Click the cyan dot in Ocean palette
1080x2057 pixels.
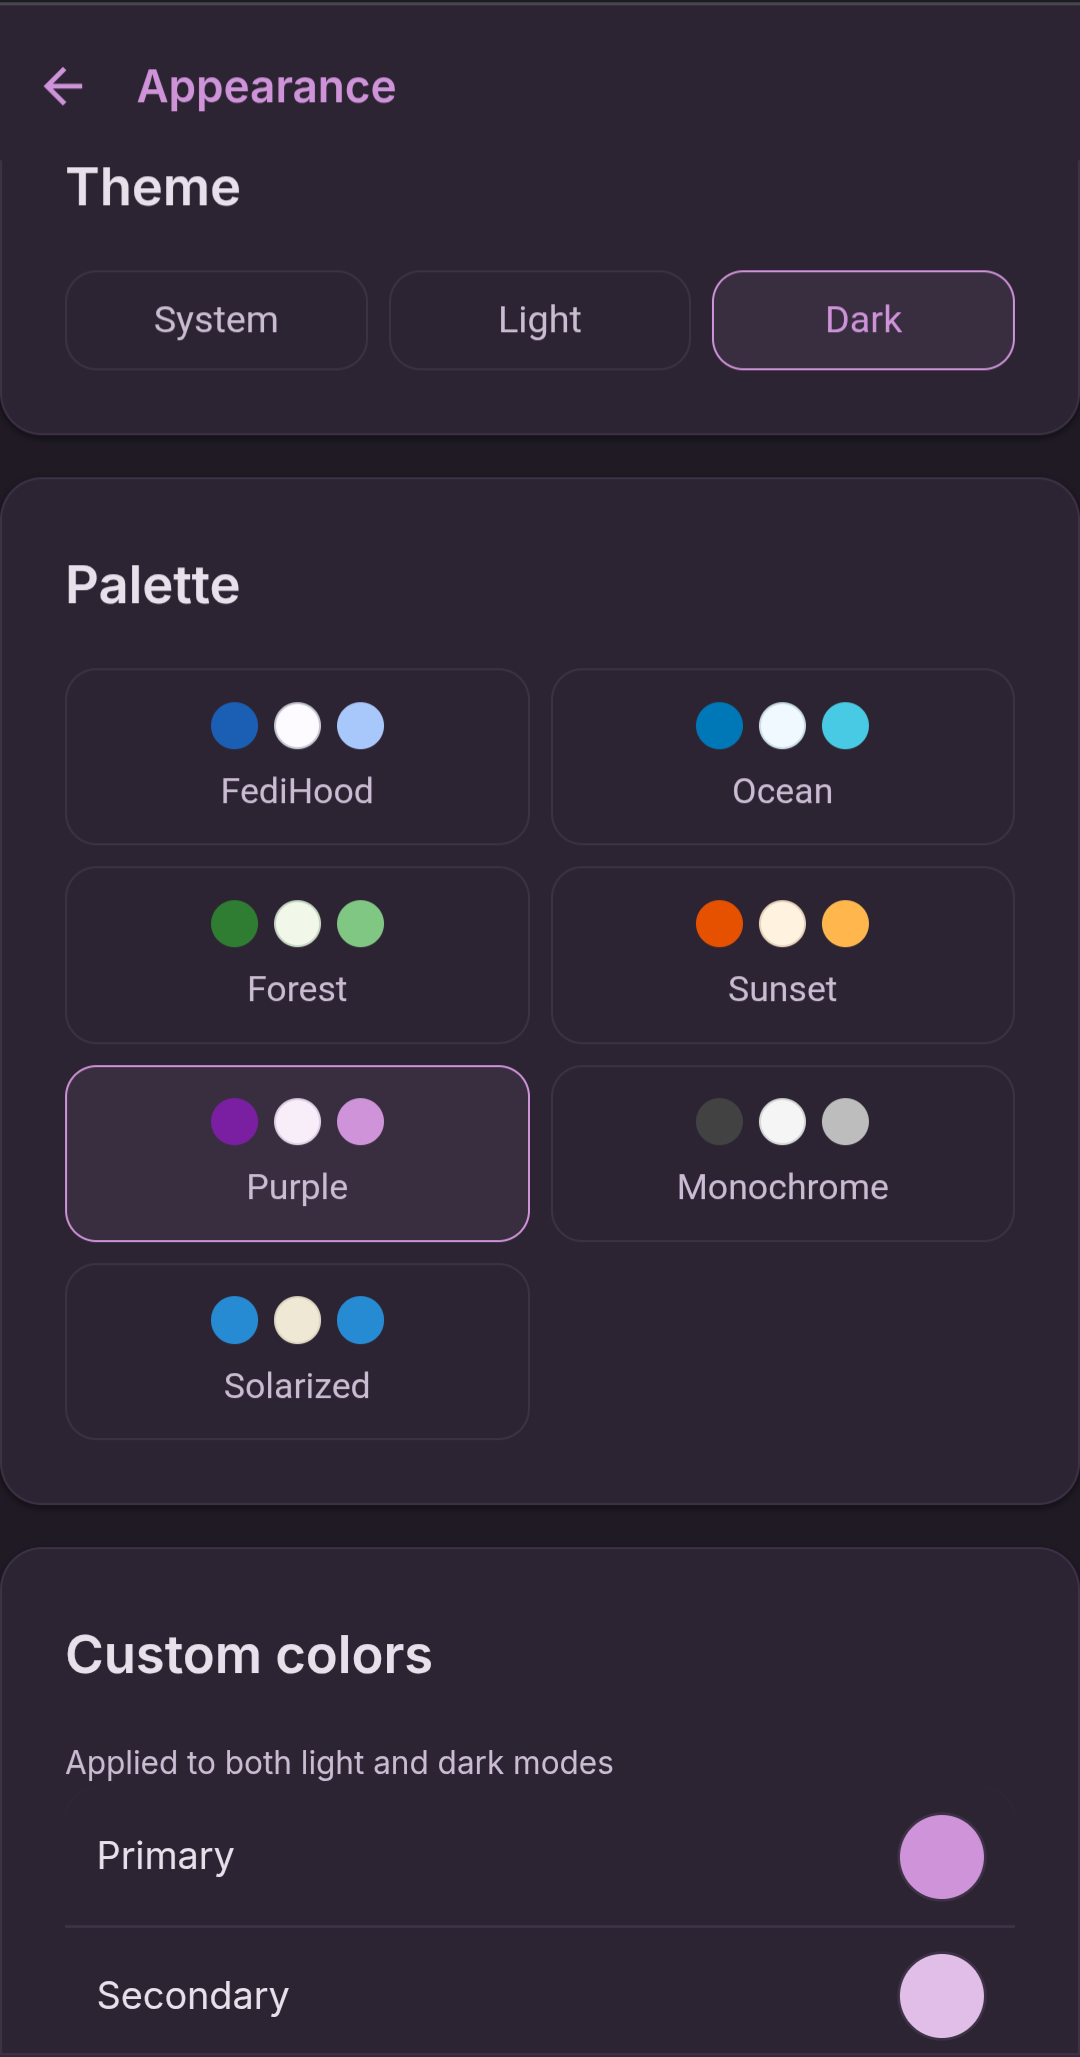click(846, 726)
